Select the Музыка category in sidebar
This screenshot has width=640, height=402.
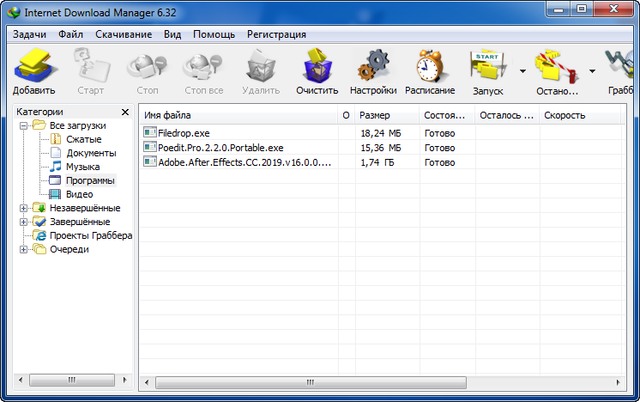click(82, 167)
